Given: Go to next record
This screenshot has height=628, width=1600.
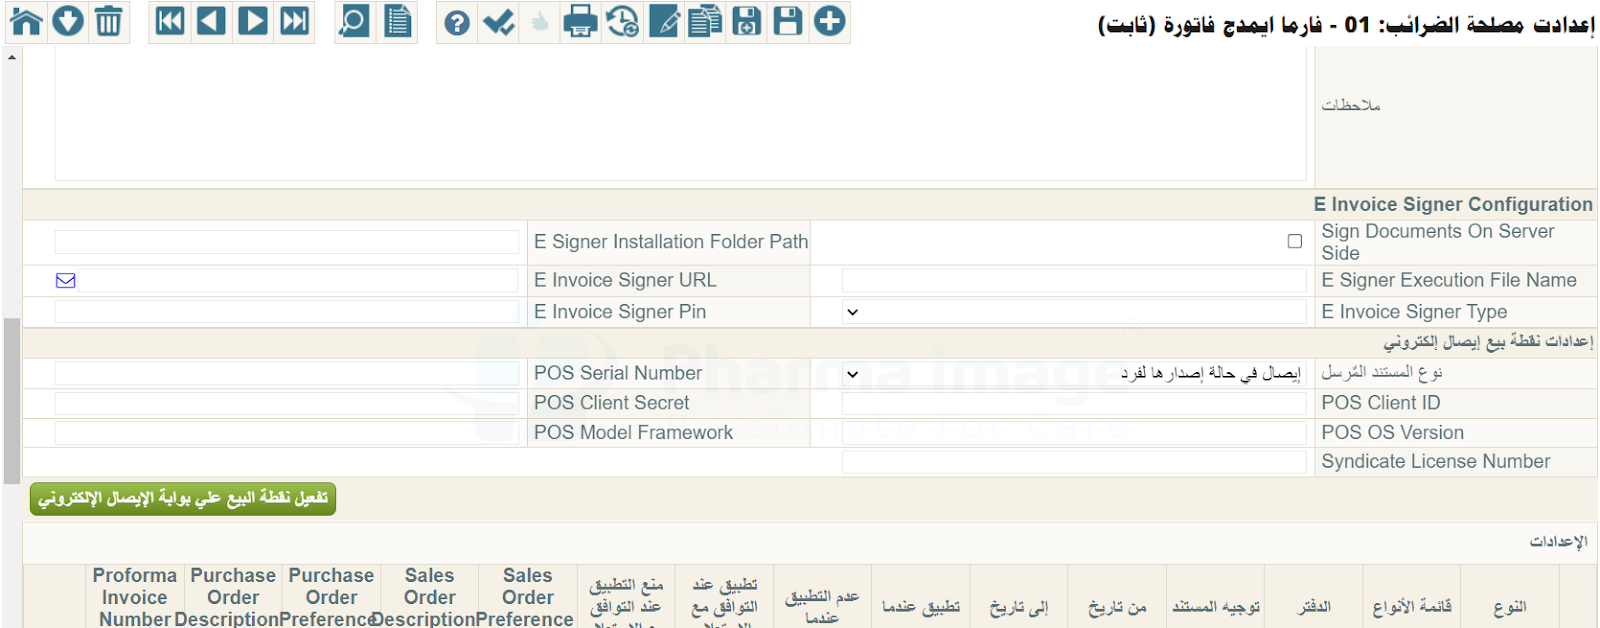Looking at the screenshot, I should coord(253,21).
